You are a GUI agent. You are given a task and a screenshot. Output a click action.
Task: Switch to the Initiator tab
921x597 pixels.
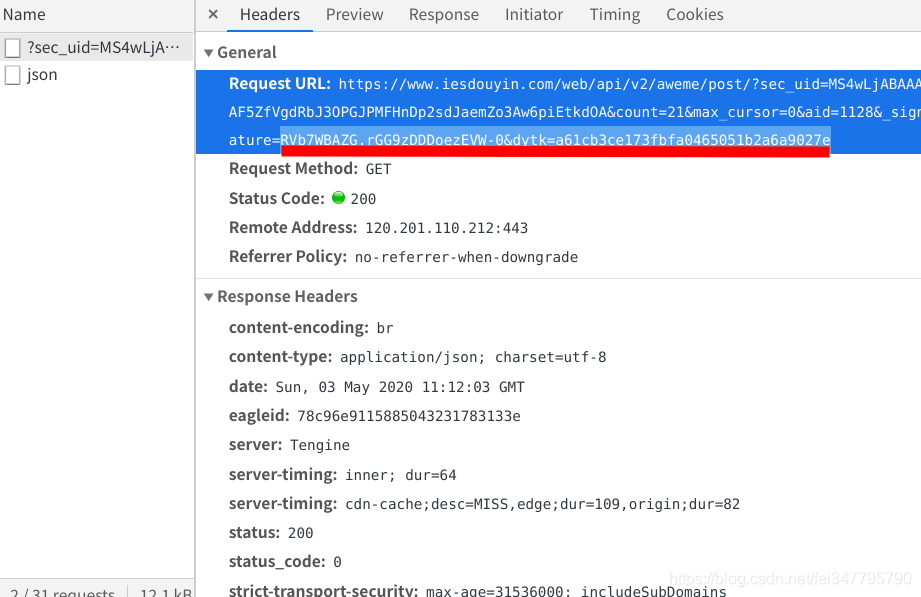[534, 15]
